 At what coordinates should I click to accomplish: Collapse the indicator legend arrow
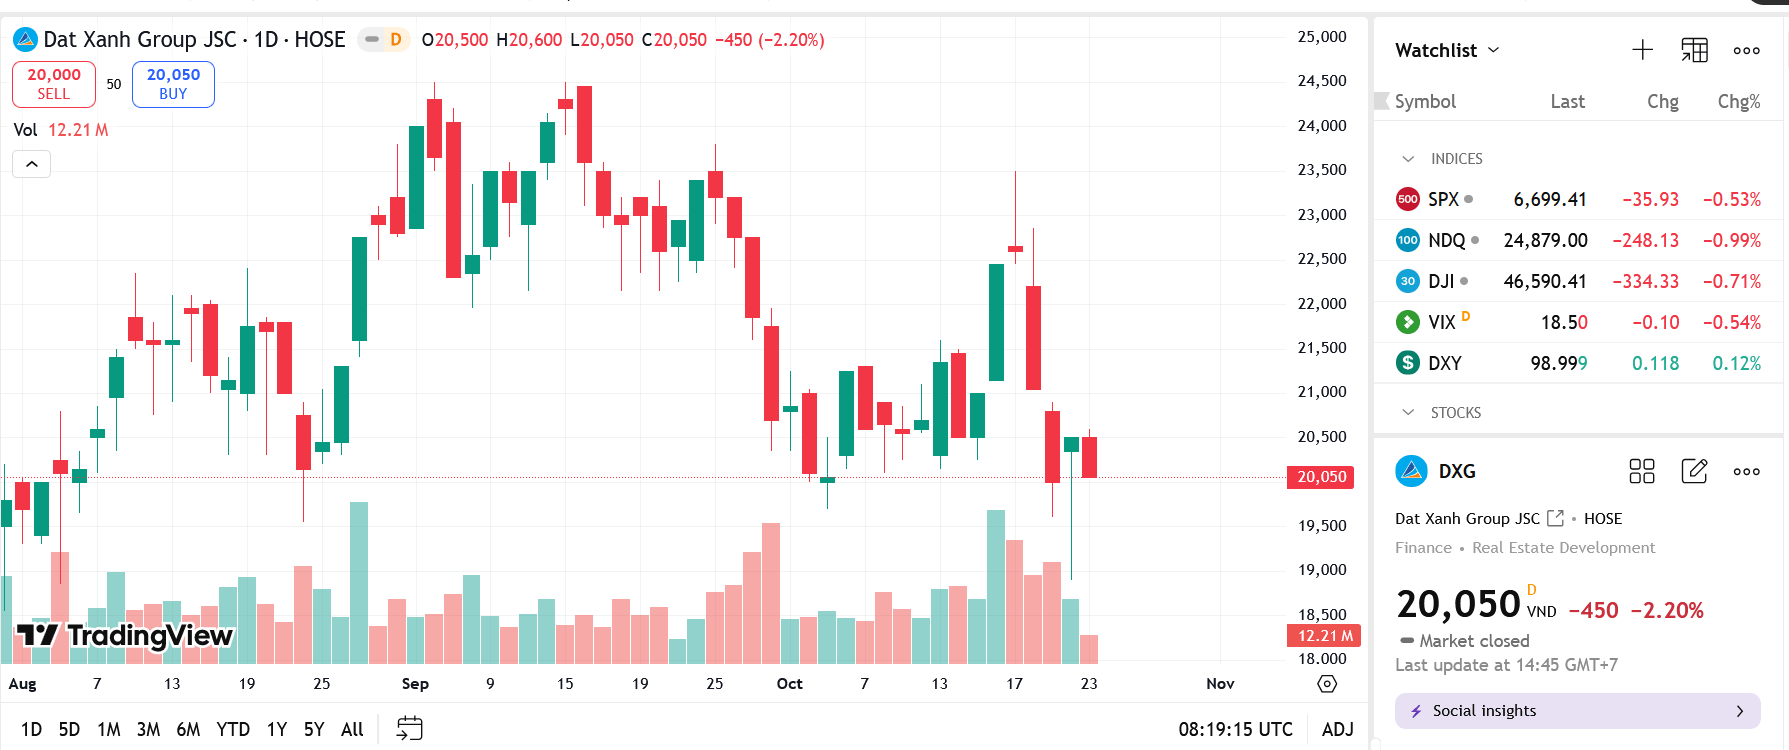pos(32,164)
